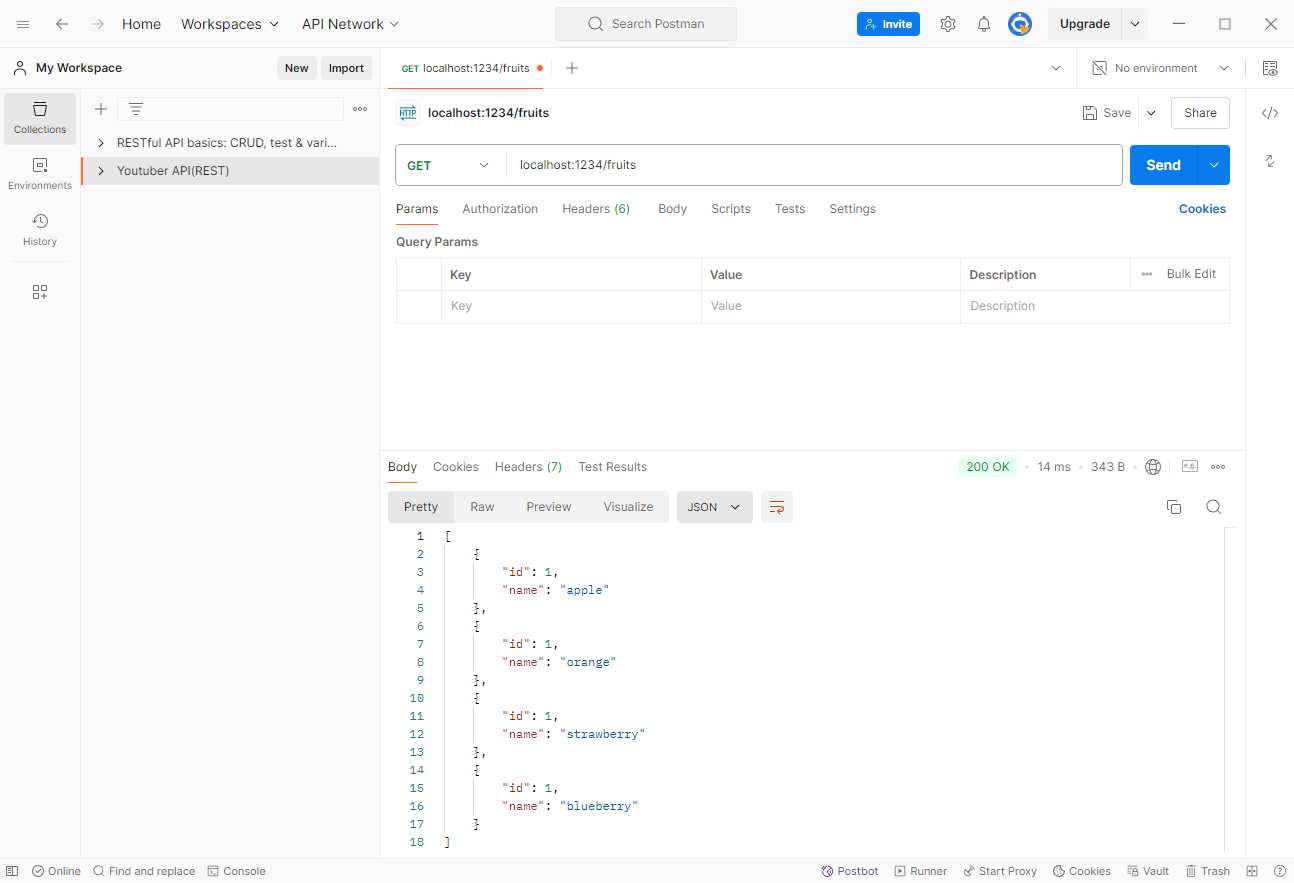Expand the Workspaces dropdown
Screen dimensions: 1294x883
pos(230,24)
